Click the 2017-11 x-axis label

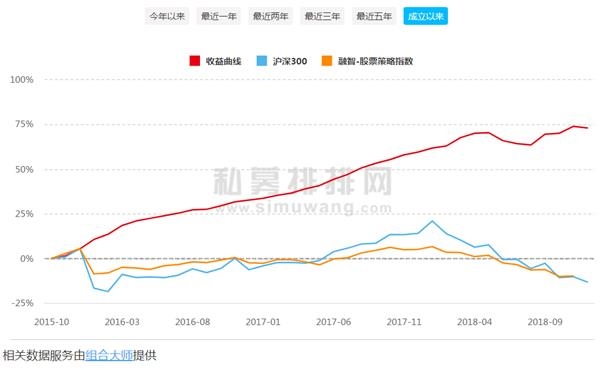(404, 322)
